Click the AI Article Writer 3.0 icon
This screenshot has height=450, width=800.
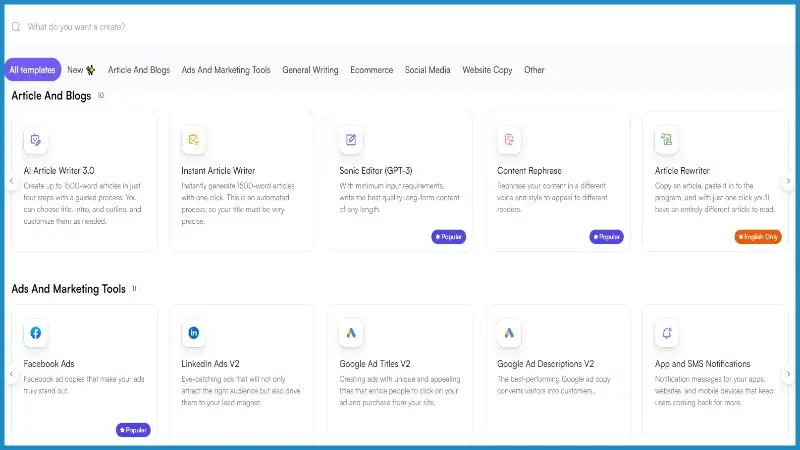(36, 140)
